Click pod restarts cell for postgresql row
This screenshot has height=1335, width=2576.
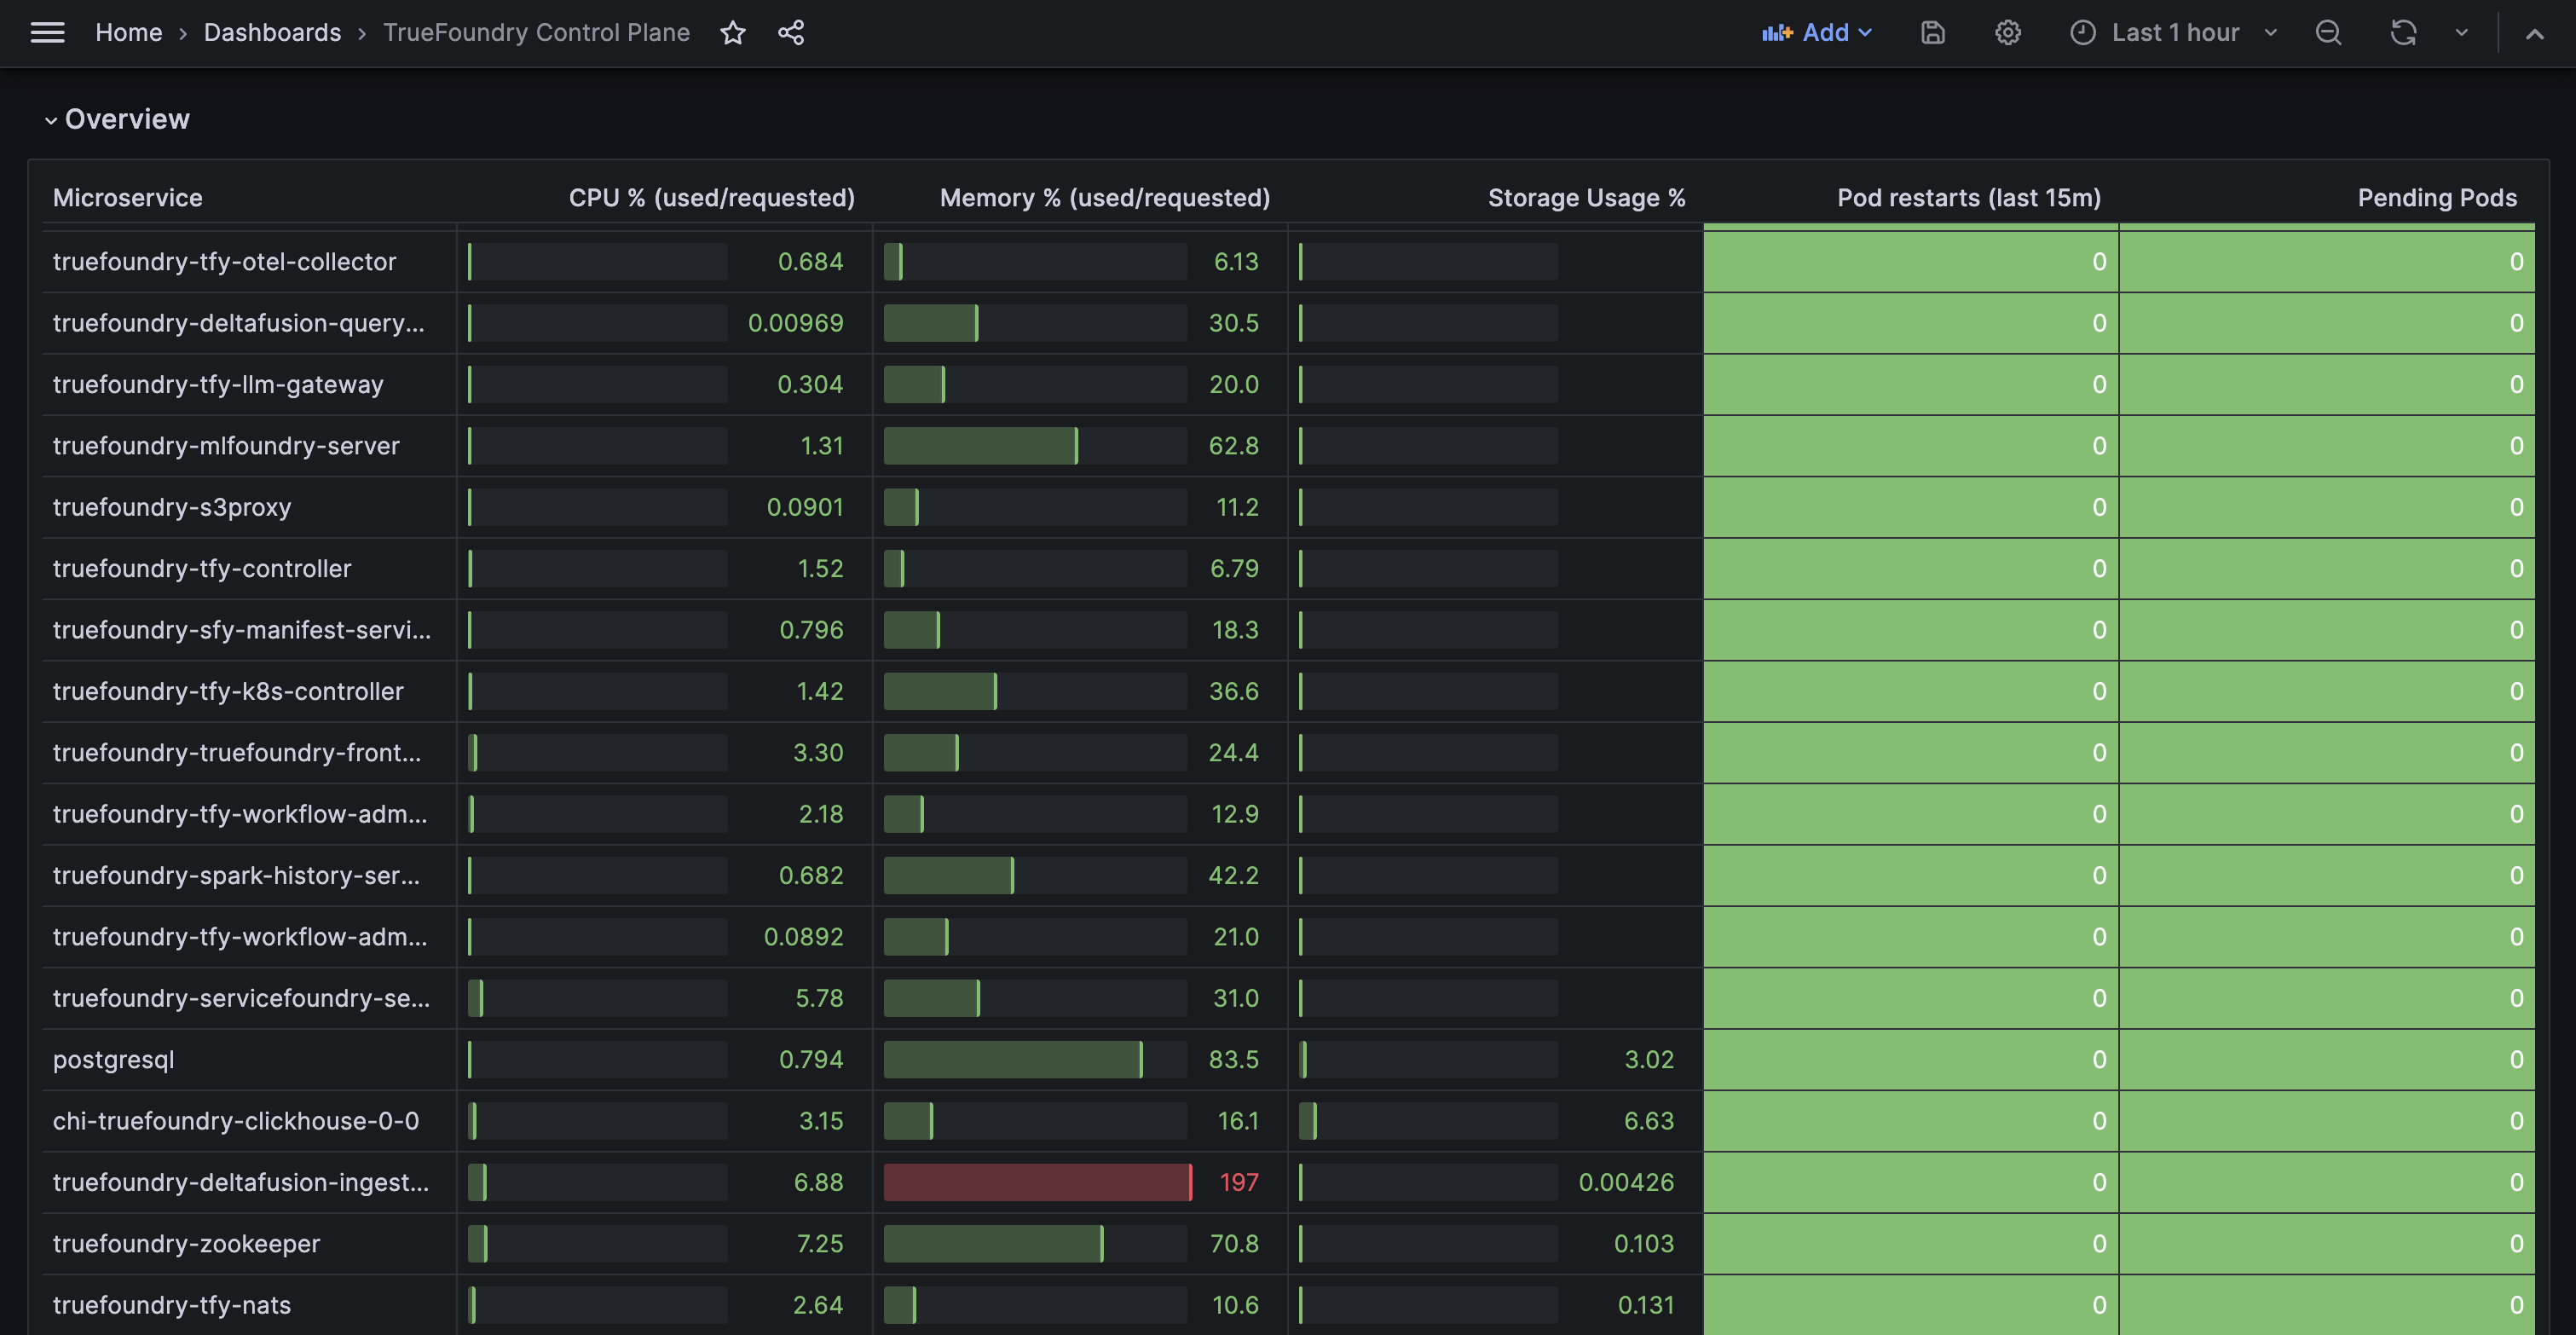[1911, 1060]
